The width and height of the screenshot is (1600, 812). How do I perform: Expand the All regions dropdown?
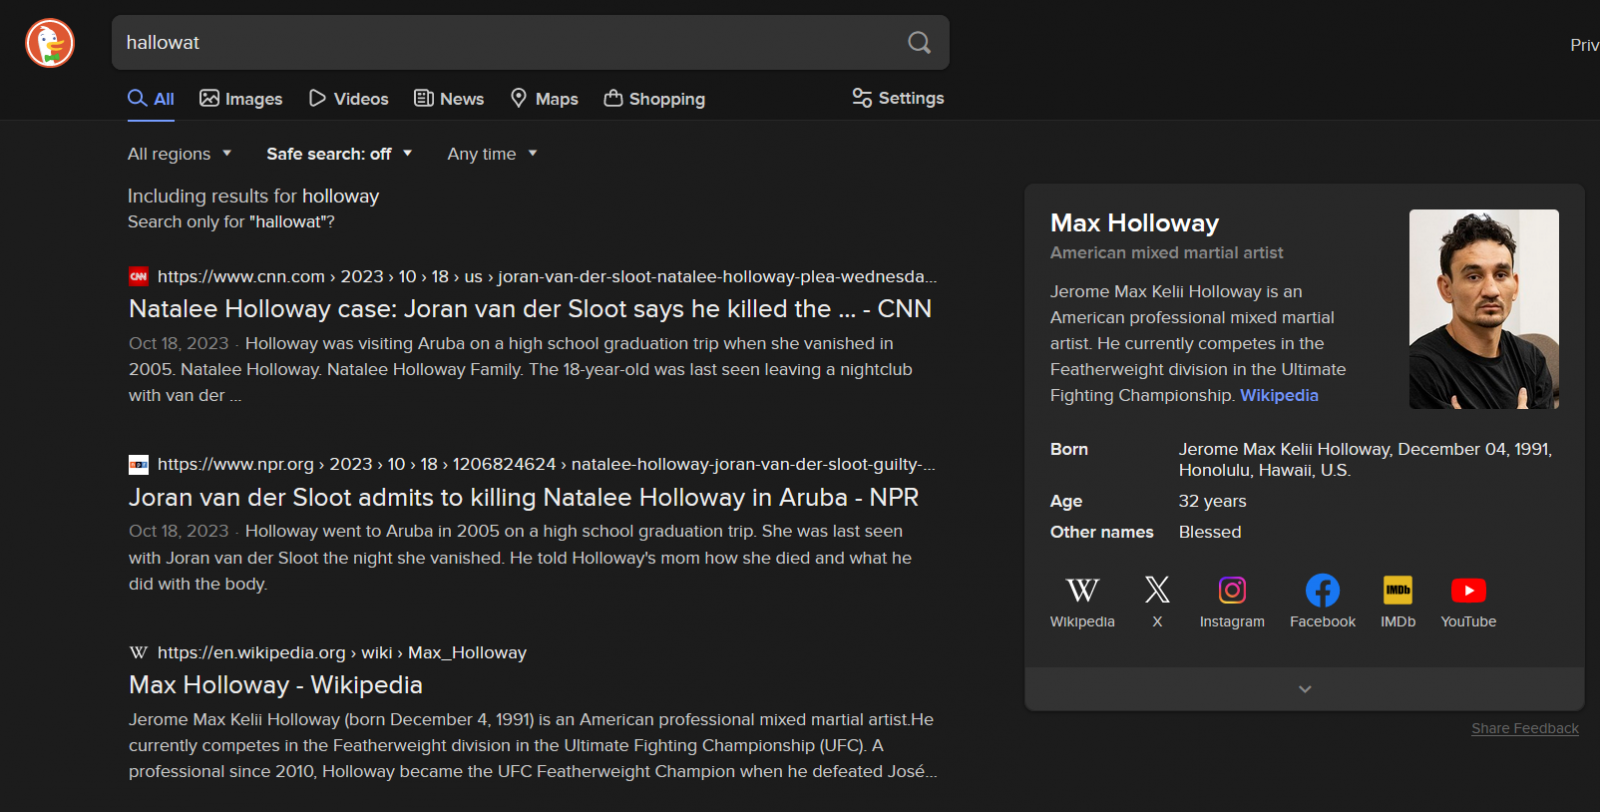[179, 154]
